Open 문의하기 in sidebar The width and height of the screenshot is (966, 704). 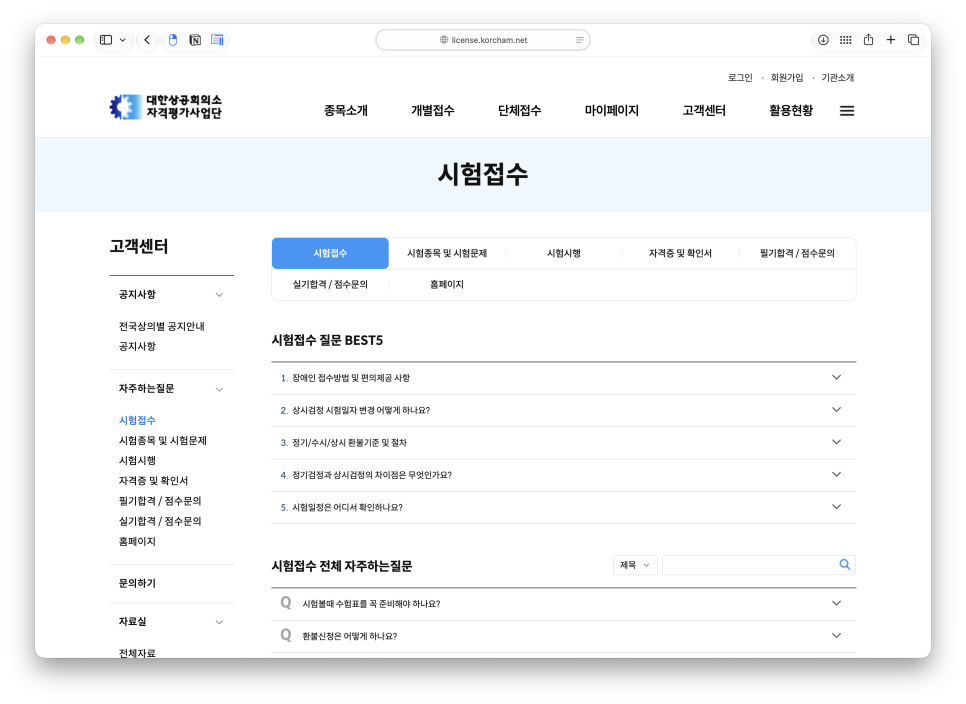pyautogui.click(x=137, y=583)
